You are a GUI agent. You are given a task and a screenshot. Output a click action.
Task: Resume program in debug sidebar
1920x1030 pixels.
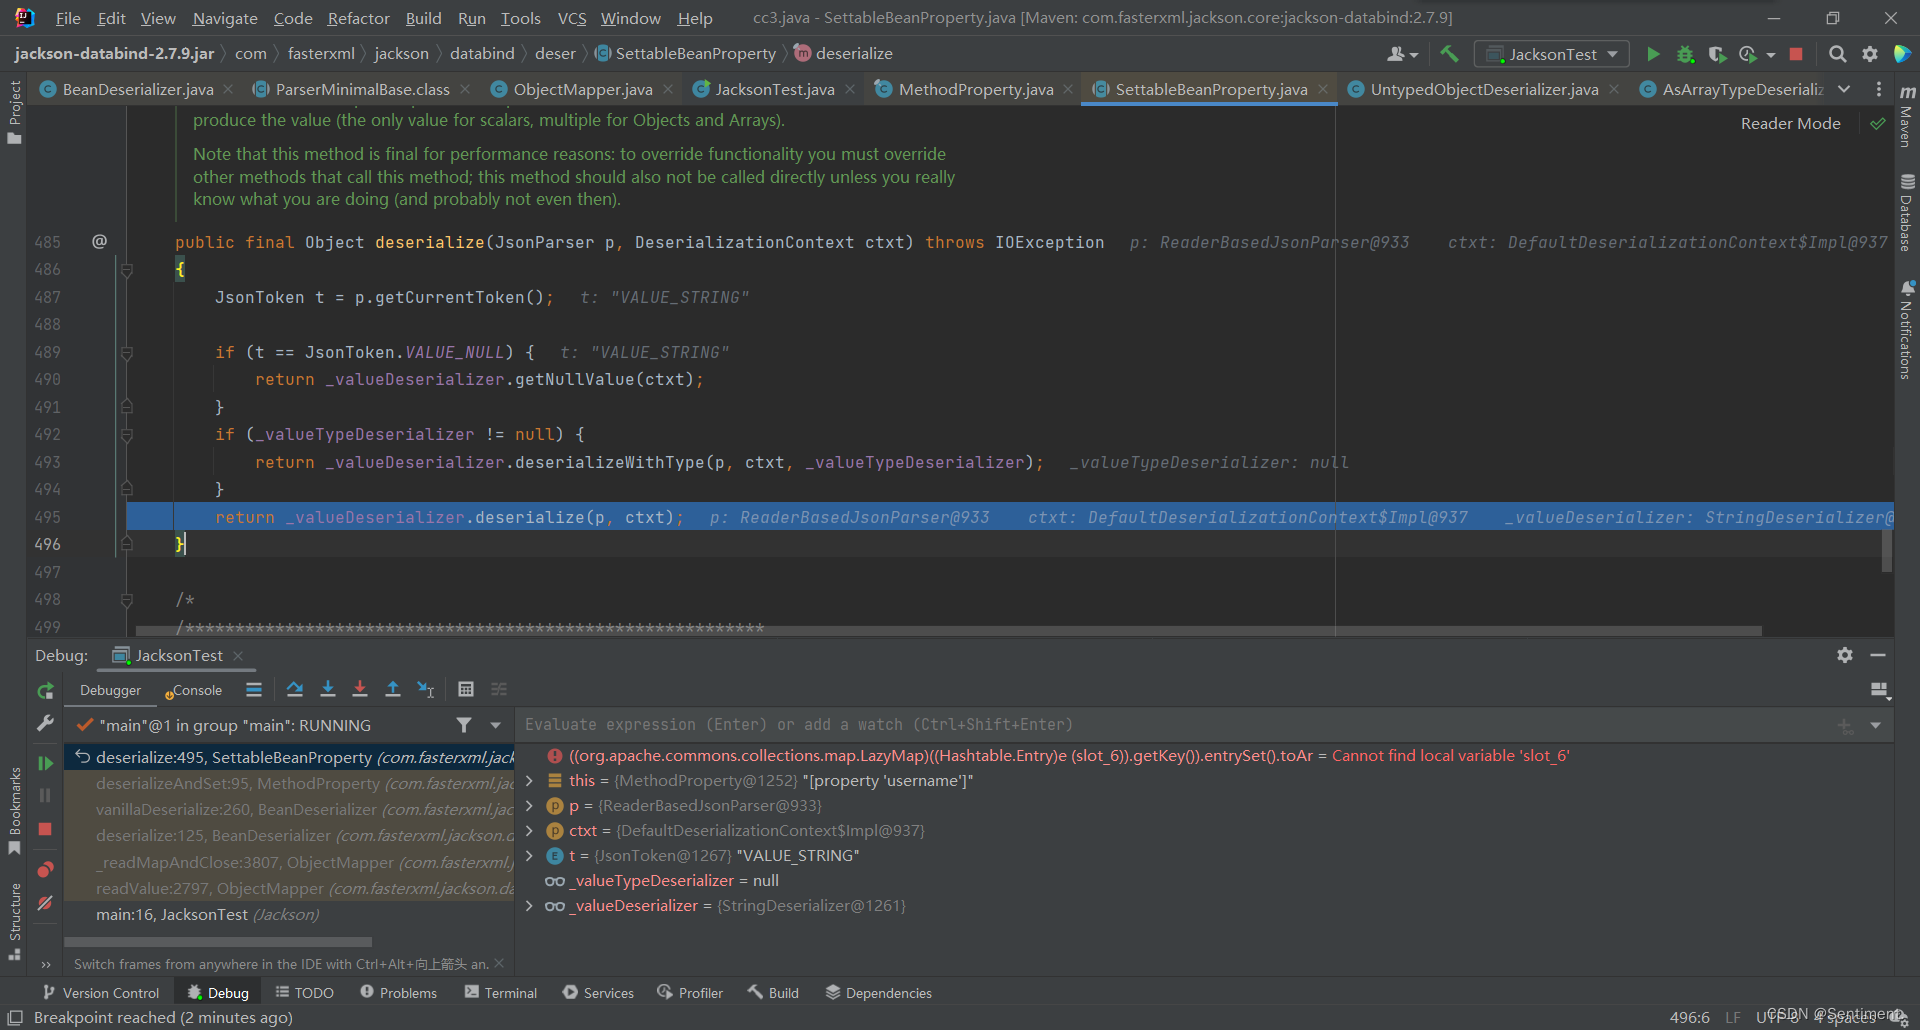45,763
